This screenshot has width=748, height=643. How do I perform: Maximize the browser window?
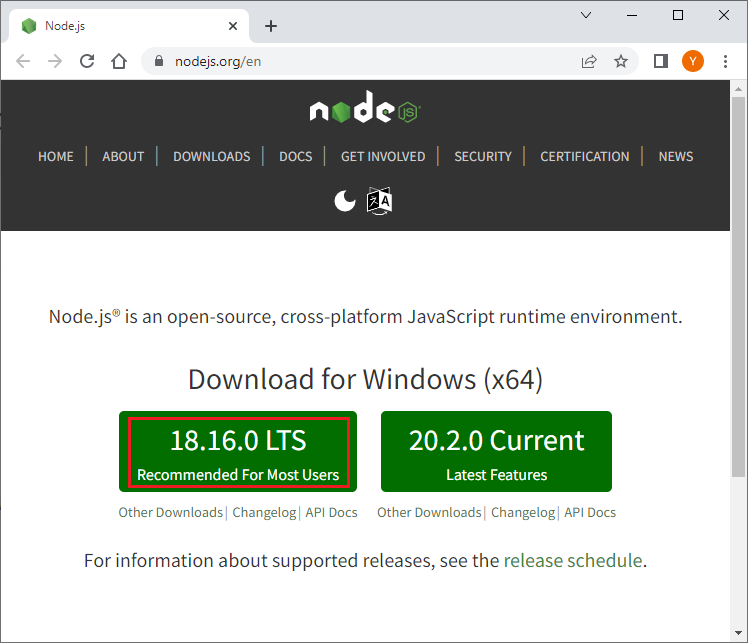(x=677, y=15)
